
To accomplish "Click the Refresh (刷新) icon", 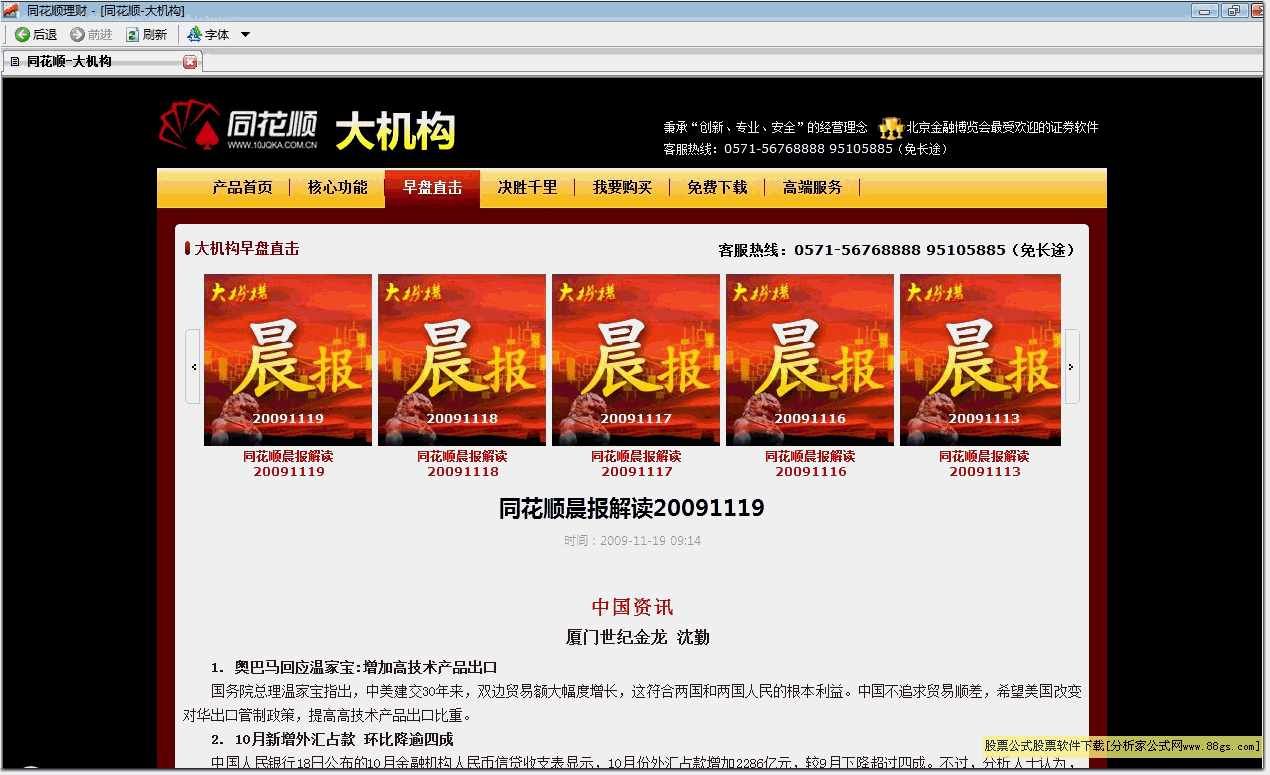I will (x=132, y=35).
